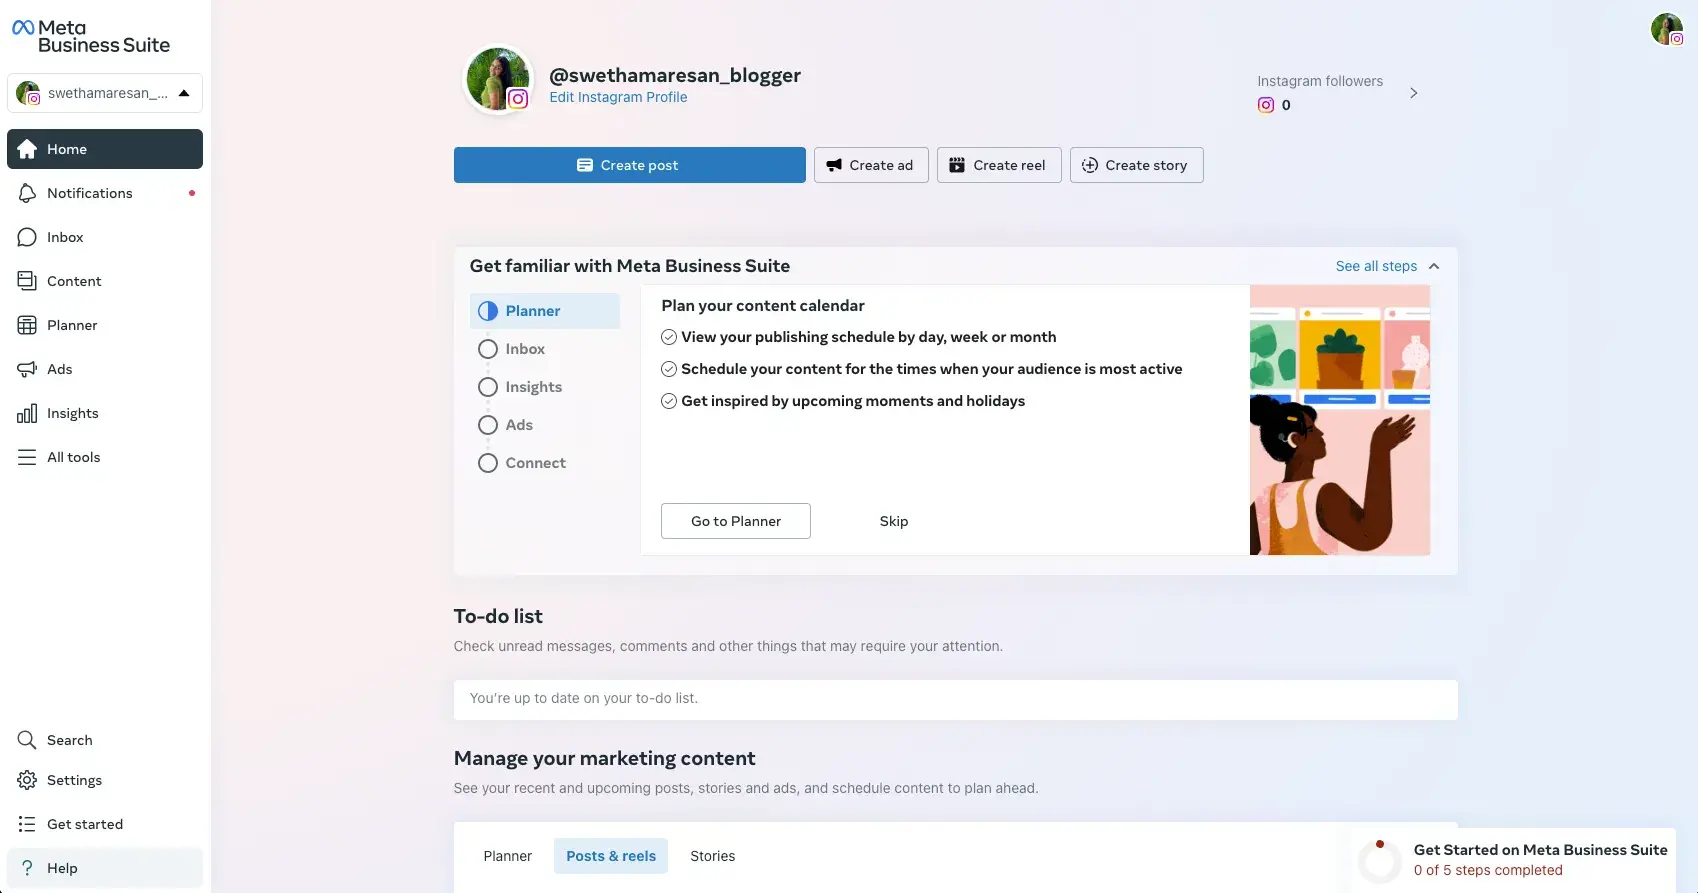Switch to the Stories tab
This screenshot has width=1698, height=893.
click(713, 856)
